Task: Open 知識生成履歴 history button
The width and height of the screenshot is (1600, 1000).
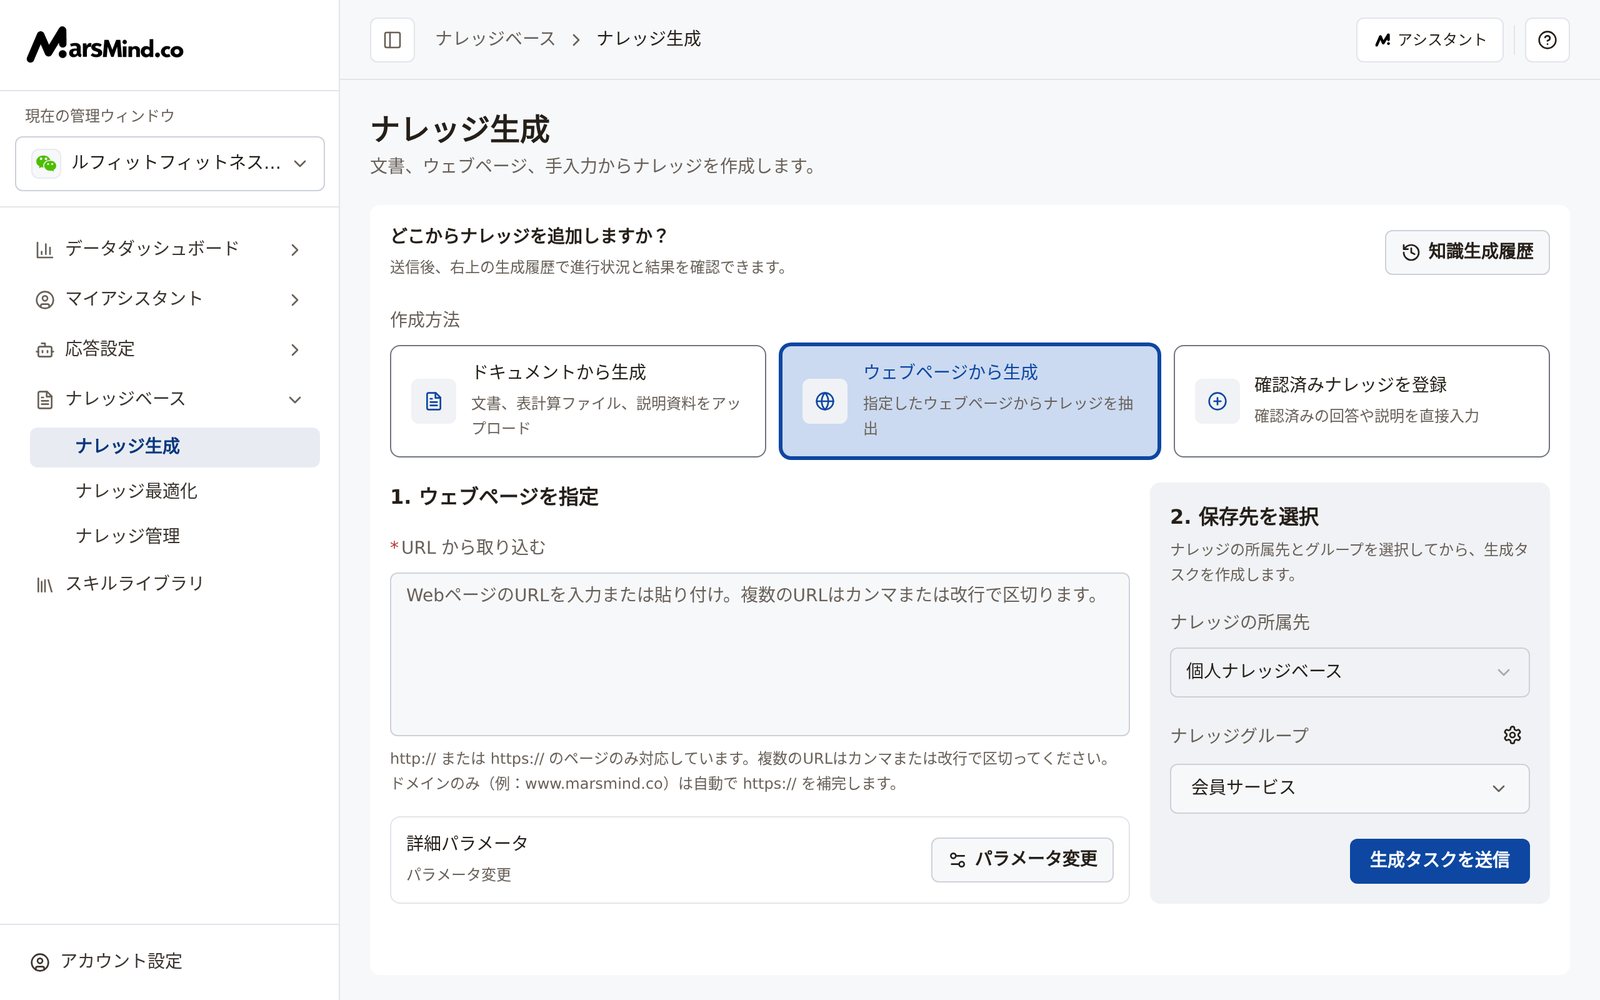Action: [1467, 252]
